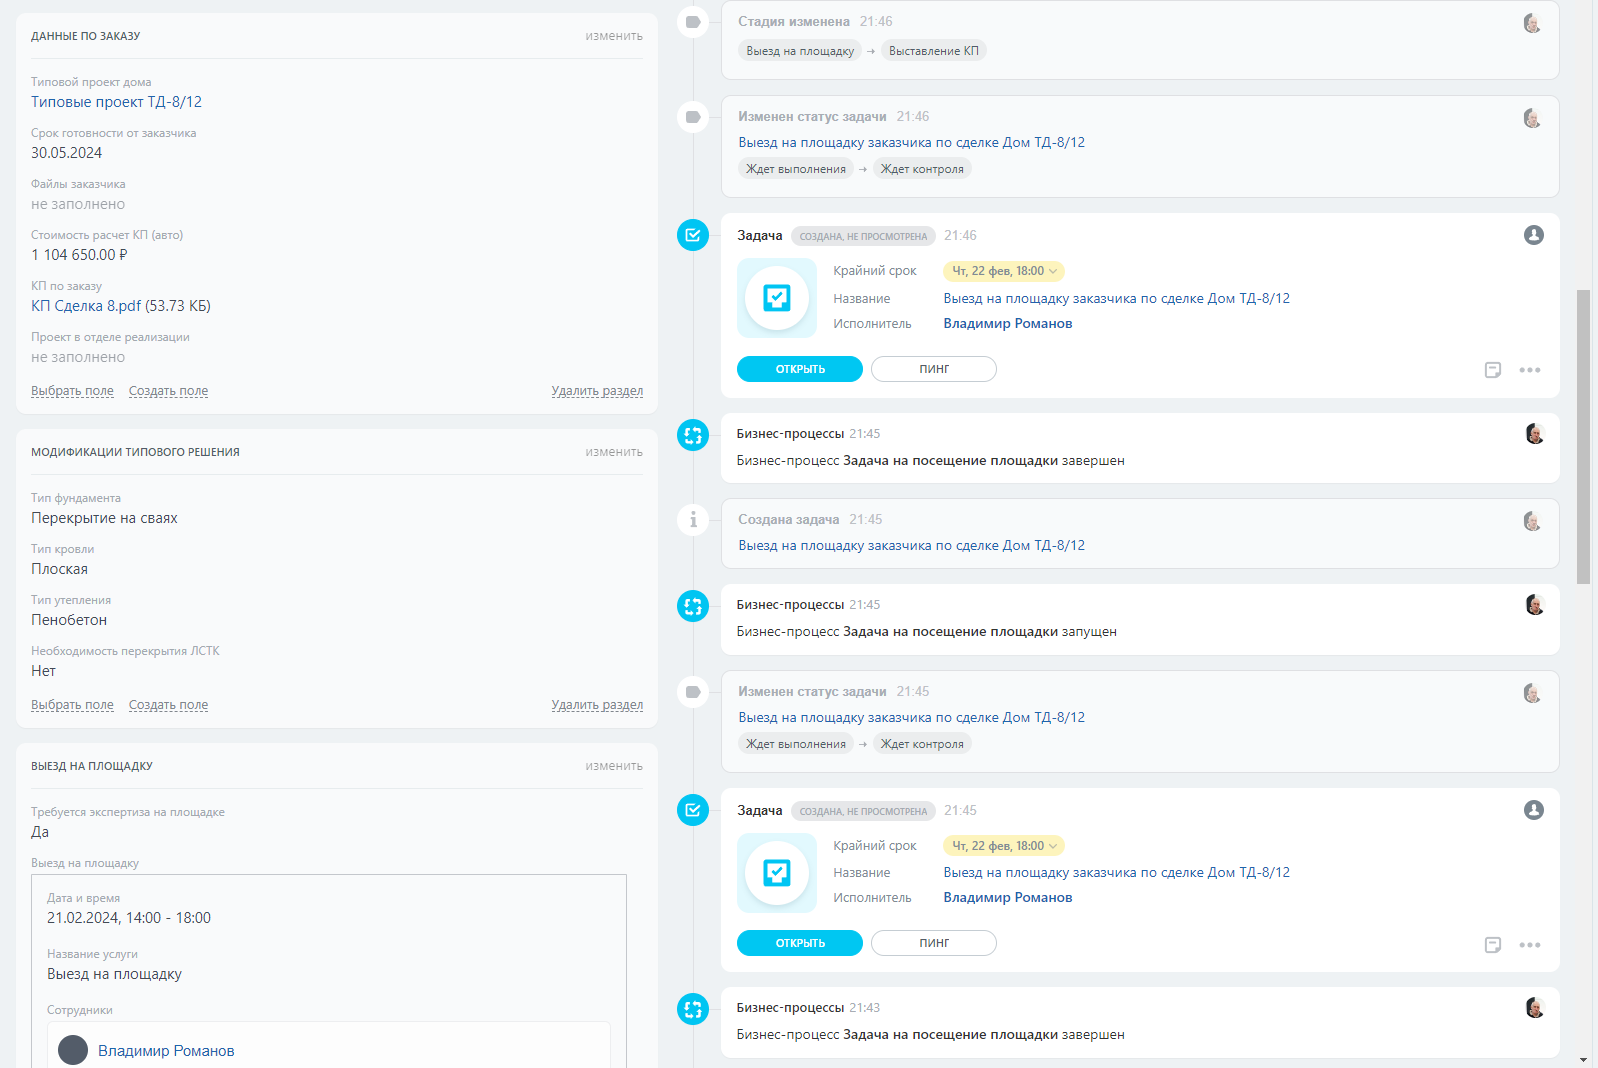Click foundation type value 'Перекрытие на сваях'
The height and width of the screenshot is (1068, 1598).
pos(104,518)
